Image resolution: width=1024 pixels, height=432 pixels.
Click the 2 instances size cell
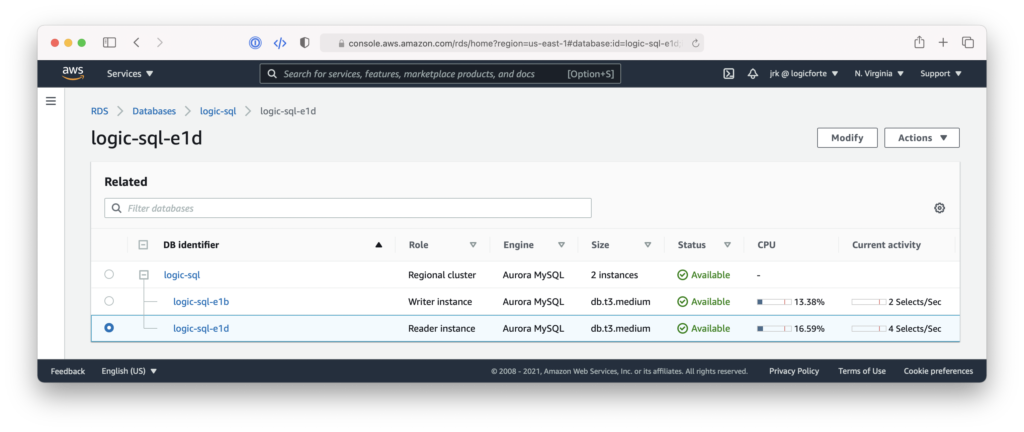pos(615,275)
